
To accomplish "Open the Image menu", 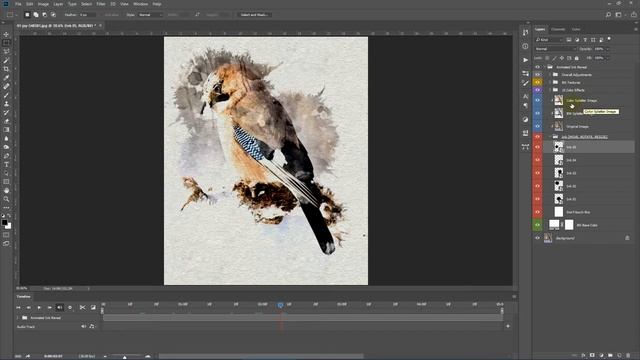I will (x=43, y=4).
